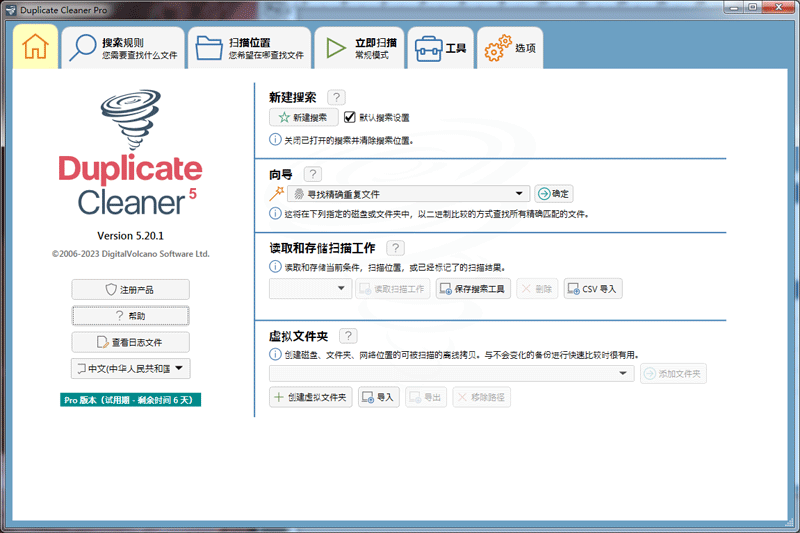Open the 工具 tab

(x=441, y=48)
